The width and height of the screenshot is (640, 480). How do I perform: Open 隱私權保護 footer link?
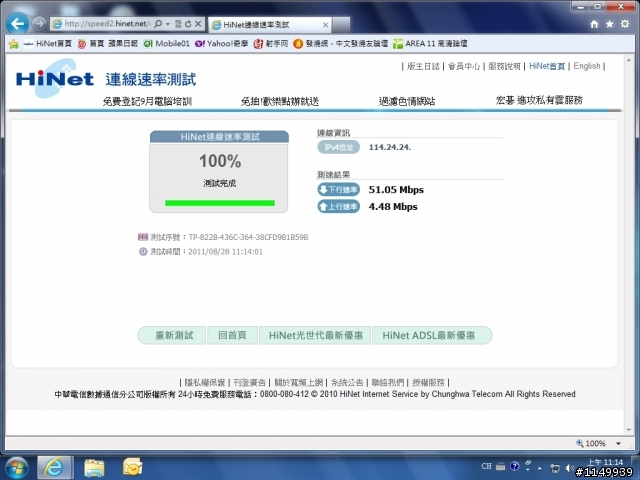[205, 382]
